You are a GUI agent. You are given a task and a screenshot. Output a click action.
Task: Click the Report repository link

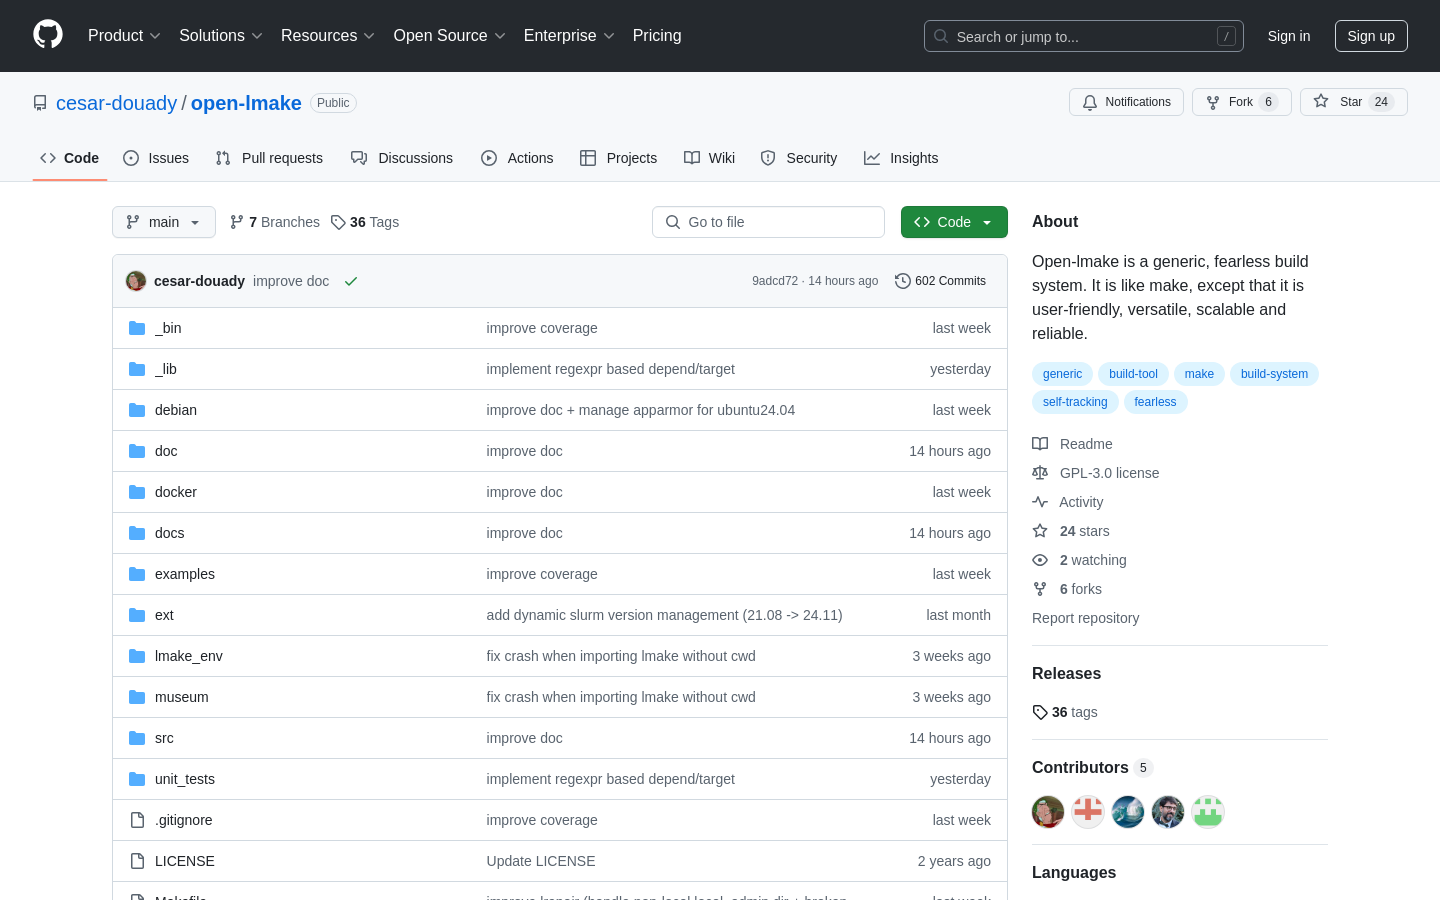[1085, 618]
